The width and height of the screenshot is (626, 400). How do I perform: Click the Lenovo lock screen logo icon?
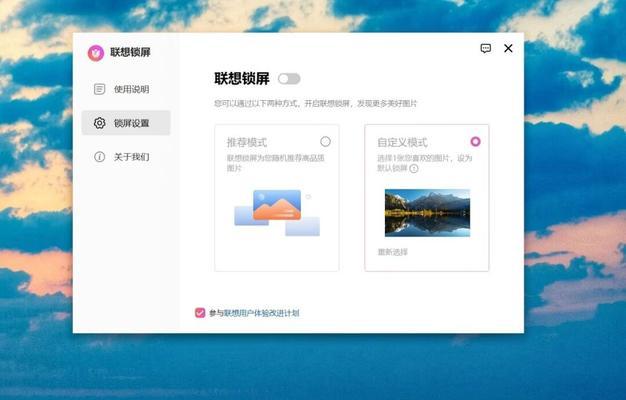(96, 53)
